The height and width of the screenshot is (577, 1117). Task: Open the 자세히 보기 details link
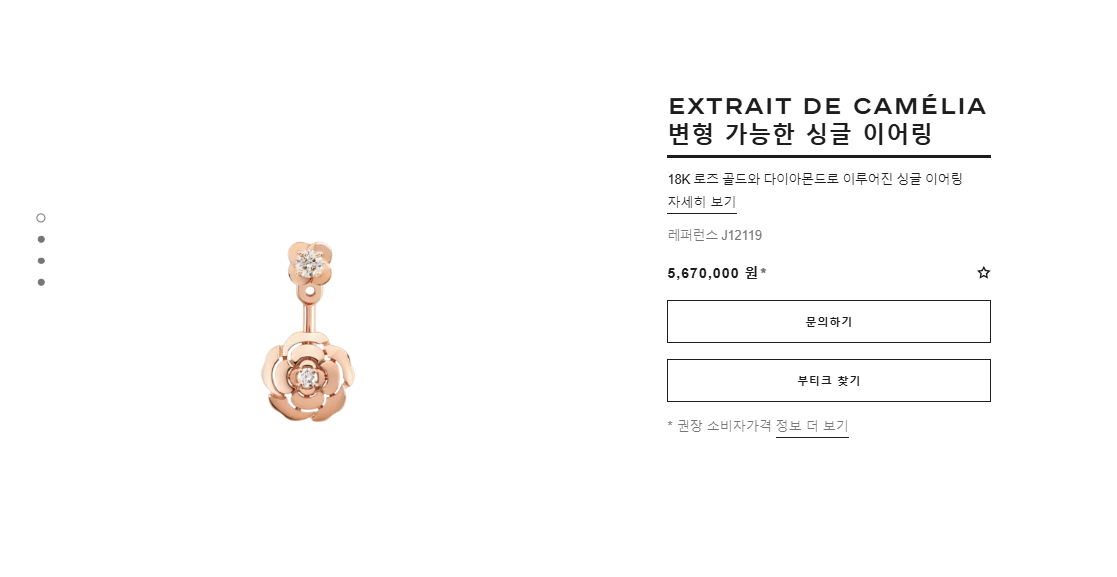point(702,202)
